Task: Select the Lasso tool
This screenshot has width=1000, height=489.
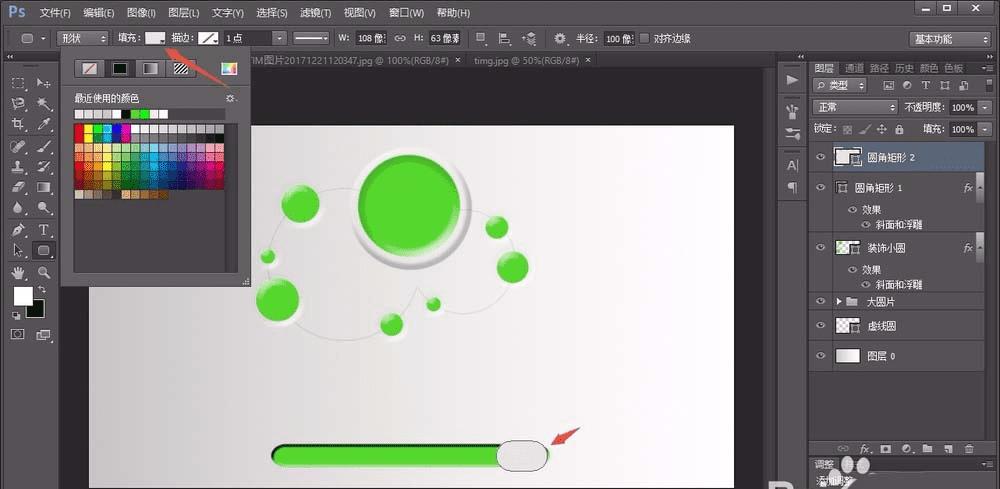Action: tap(18, 103)
